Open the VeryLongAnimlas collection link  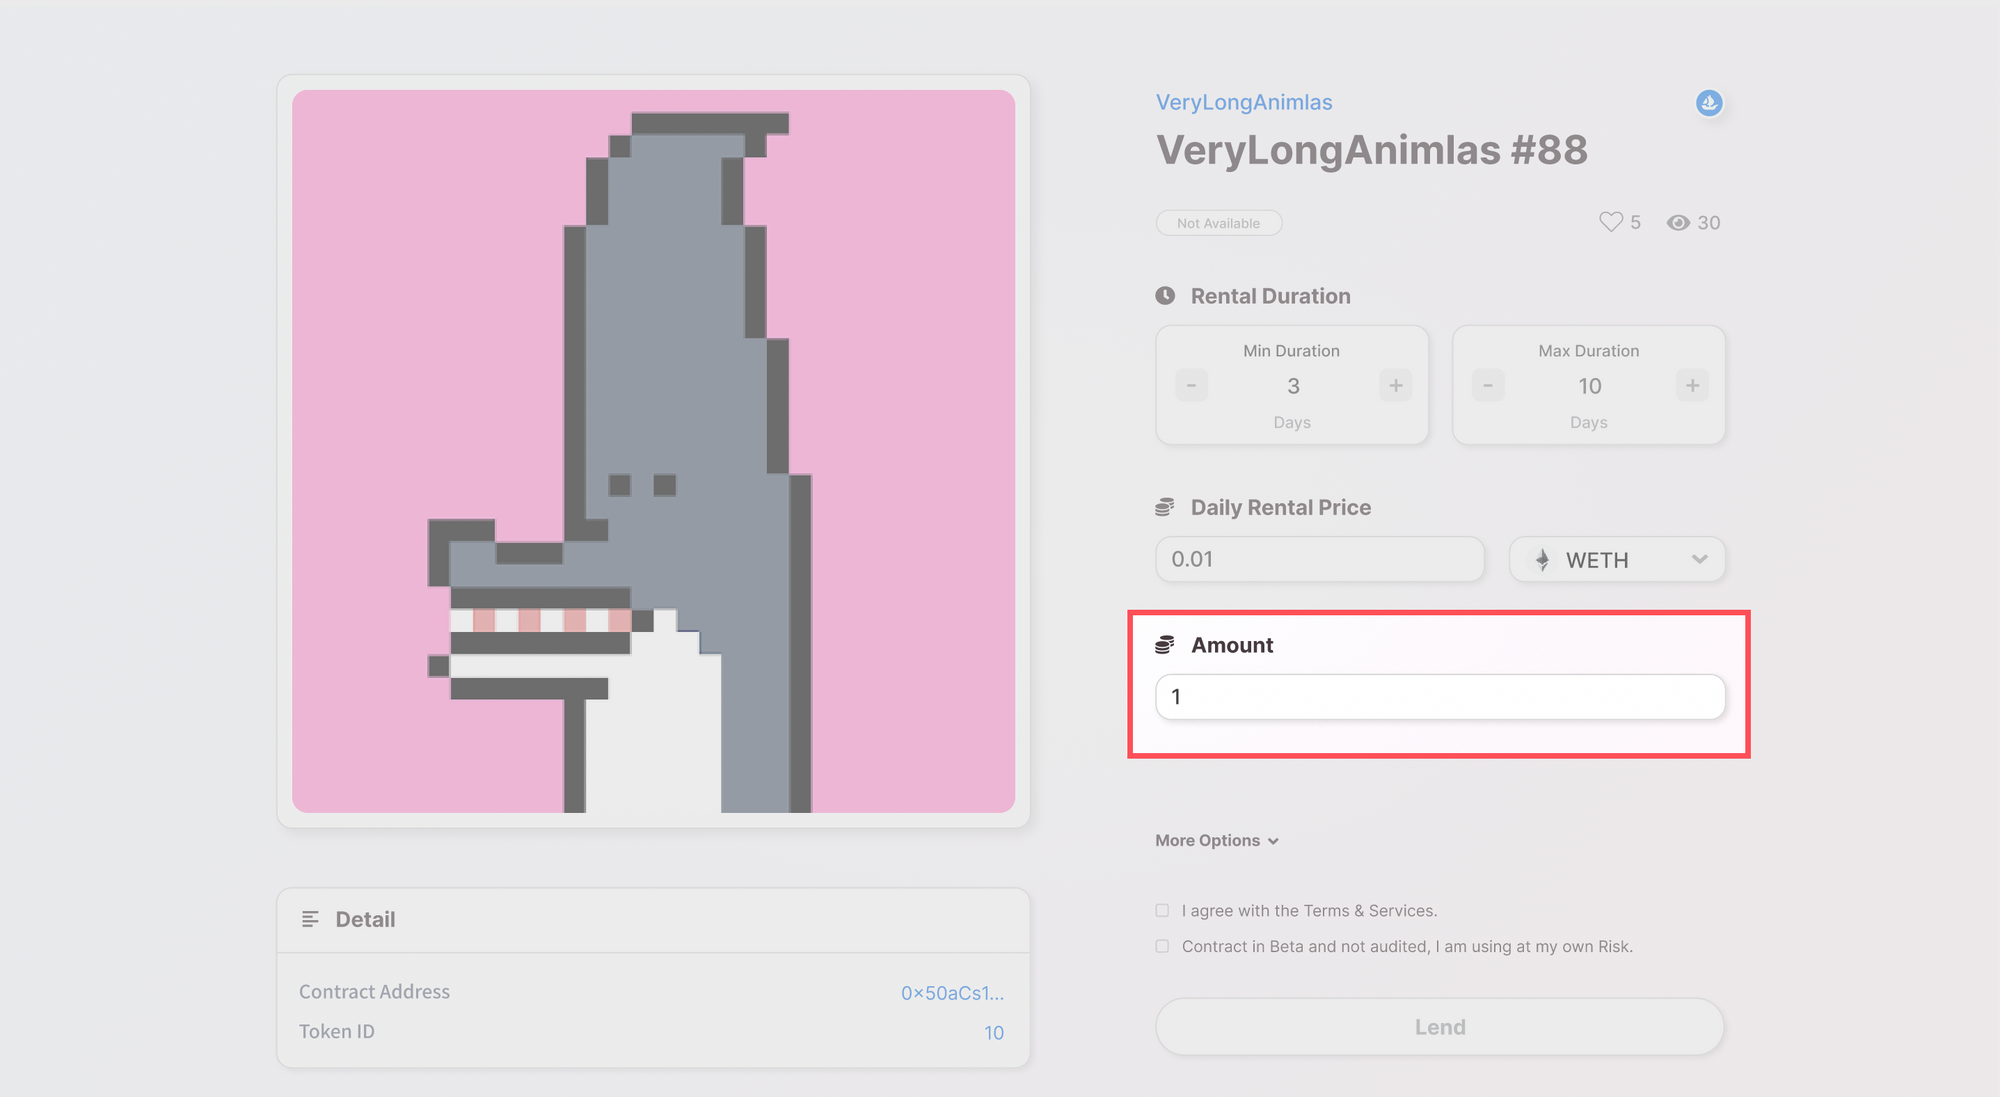click(1244, 102)
